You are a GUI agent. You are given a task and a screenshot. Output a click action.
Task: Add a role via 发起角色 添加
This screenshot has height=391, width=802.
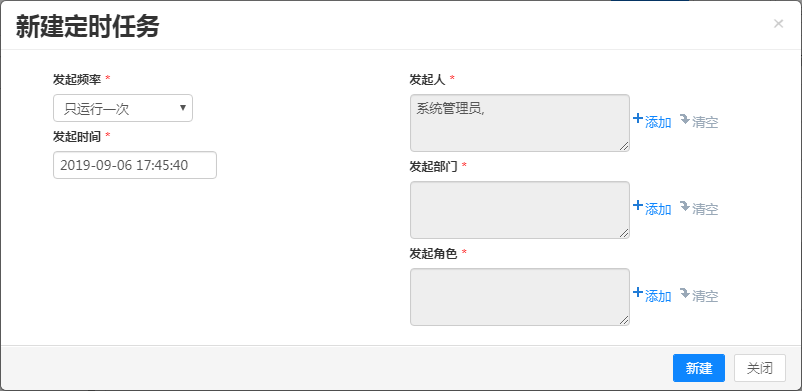652,296
